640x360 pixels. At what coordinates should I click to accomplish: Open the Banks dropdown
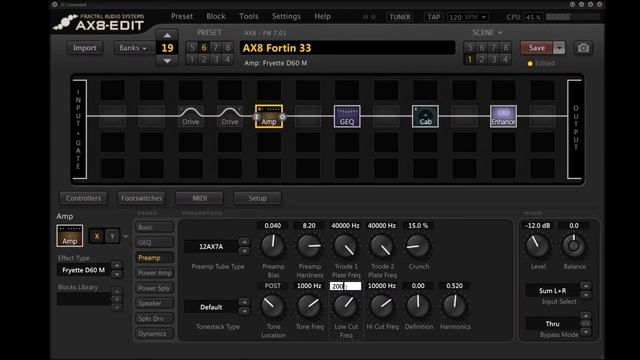coord(133,48)
